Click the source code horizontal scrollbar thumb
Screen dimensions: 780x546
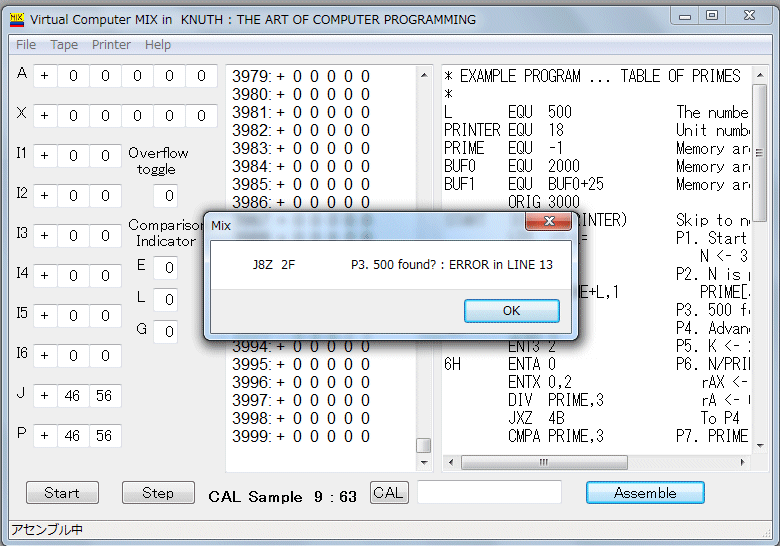click(x=544, y=462)
